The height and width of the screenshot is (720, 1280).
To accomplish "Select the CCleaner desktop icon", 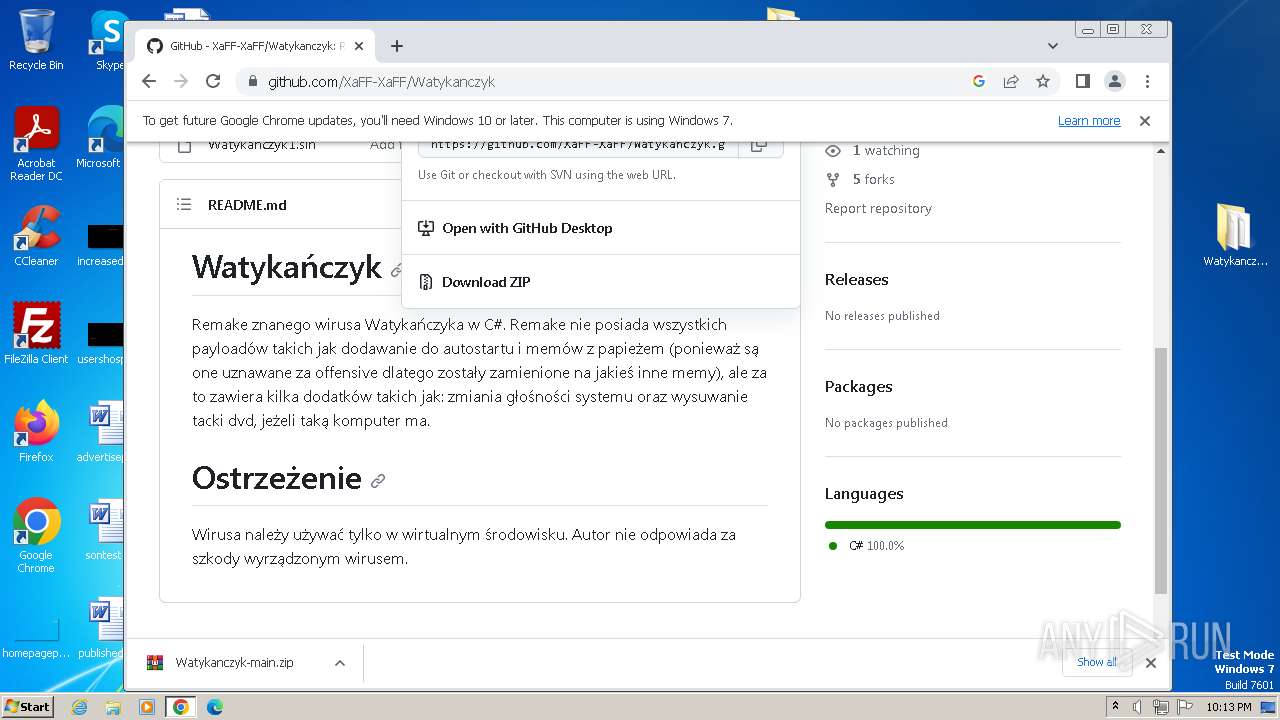I will (36, 236).
